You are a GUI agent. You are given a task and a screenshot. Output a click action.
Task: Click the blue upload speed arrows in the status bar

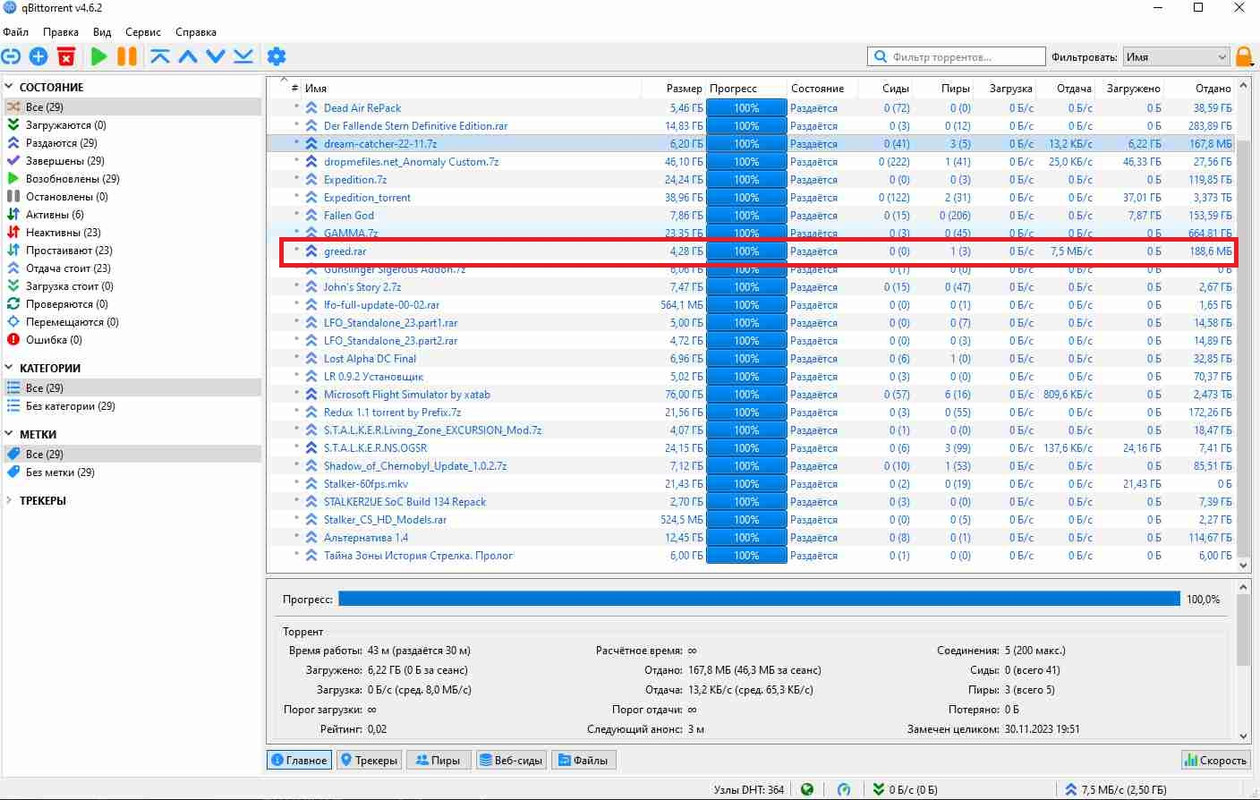click(x=1071, y=789)
